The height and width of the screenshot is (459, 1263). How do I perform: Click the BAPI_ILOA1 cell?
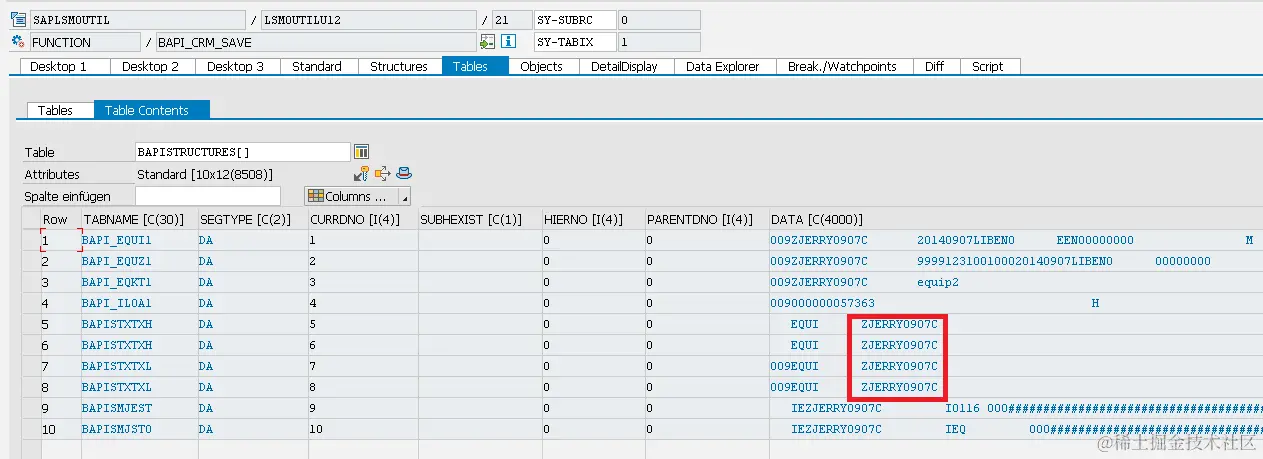pyautogui.click(x=137, y=303)
